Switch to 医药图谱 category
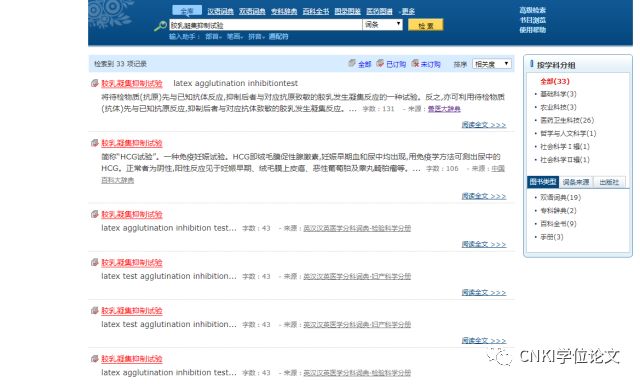Screen dimensions: 640x384 [380, 11]
